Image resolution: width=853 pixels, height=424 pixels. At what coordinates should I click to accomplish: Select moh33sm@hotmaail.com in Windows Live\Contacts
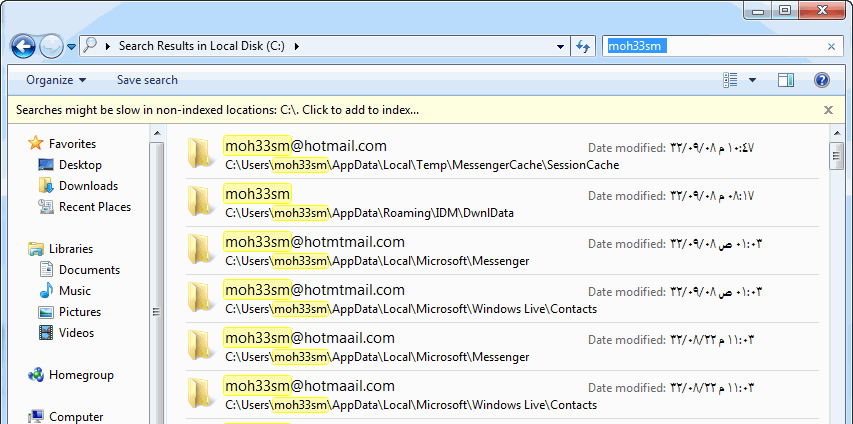pos(502,394)
